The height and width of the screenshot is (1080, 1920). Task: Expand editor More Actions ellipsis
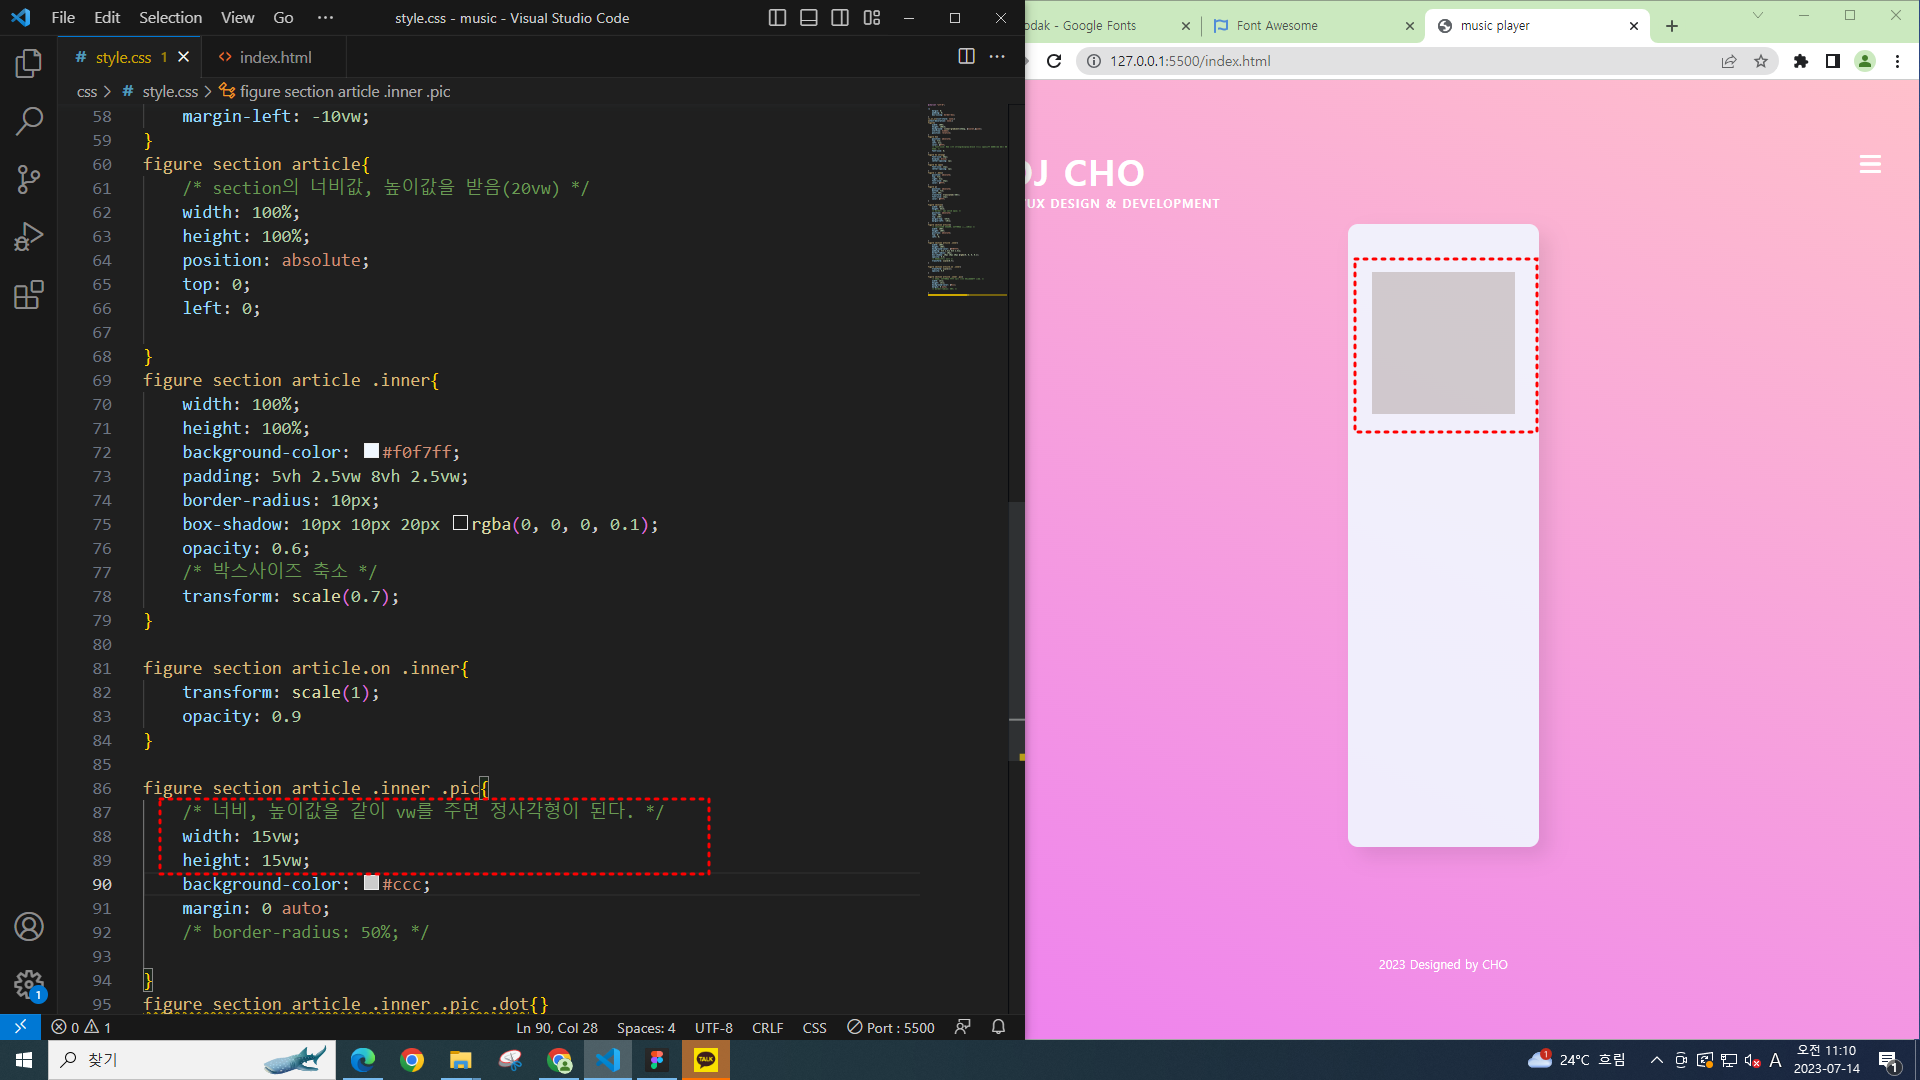coord(997,57)
